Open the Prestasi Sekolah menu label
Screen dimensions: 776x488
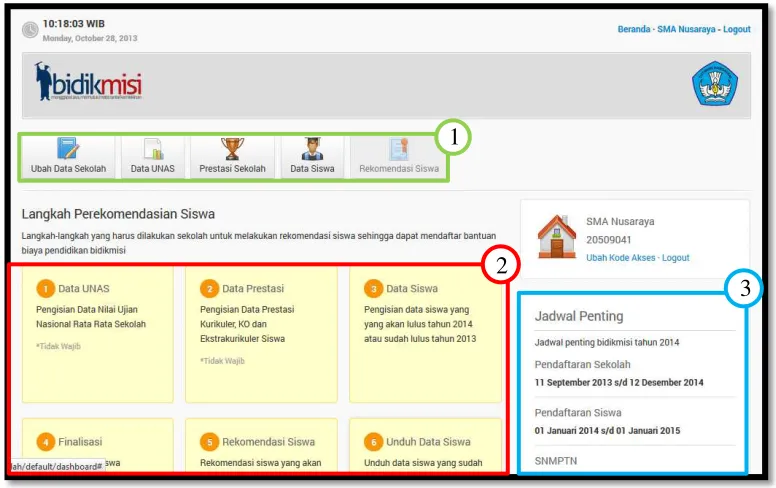pyautogui.click(x=232, y=168)
